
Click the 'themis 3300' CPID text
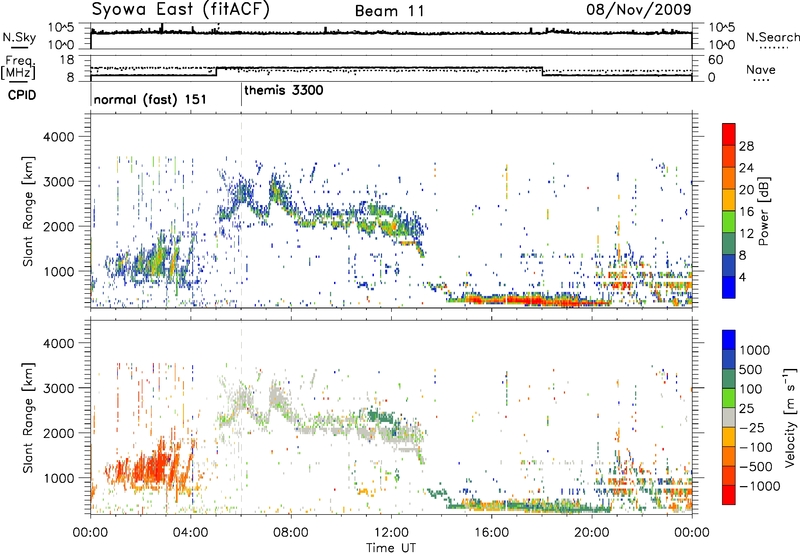tap(284, 91)
